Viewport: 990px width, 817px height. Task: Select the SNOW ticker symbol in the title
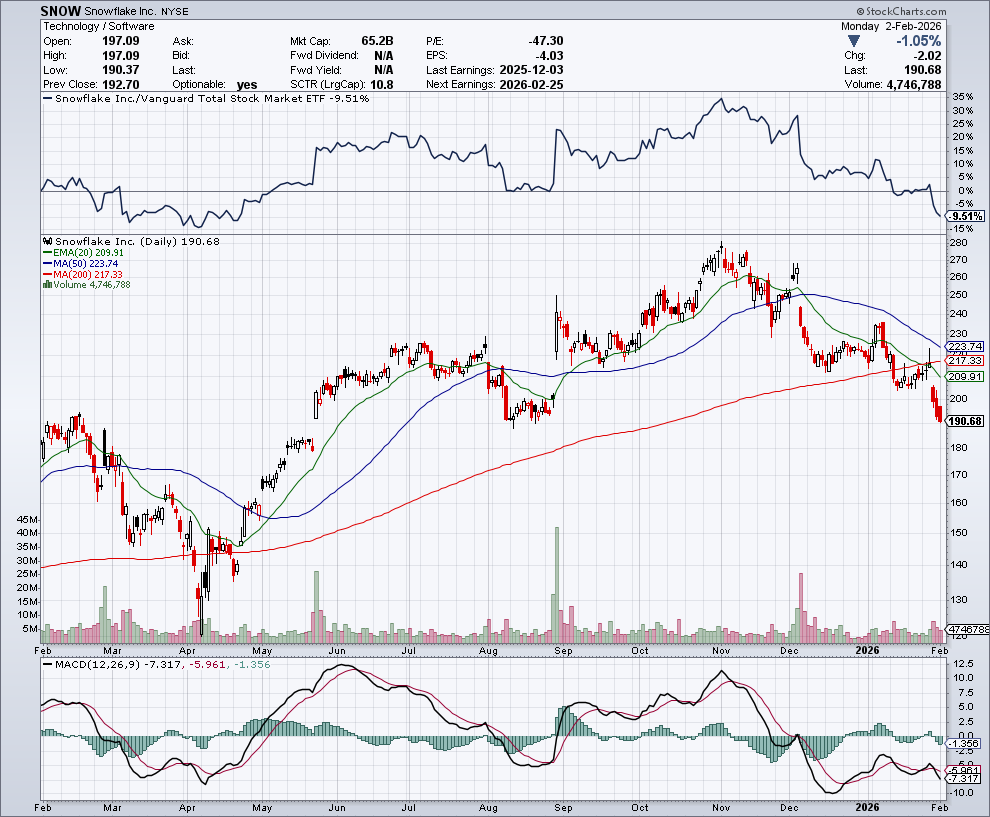[61, 11]
